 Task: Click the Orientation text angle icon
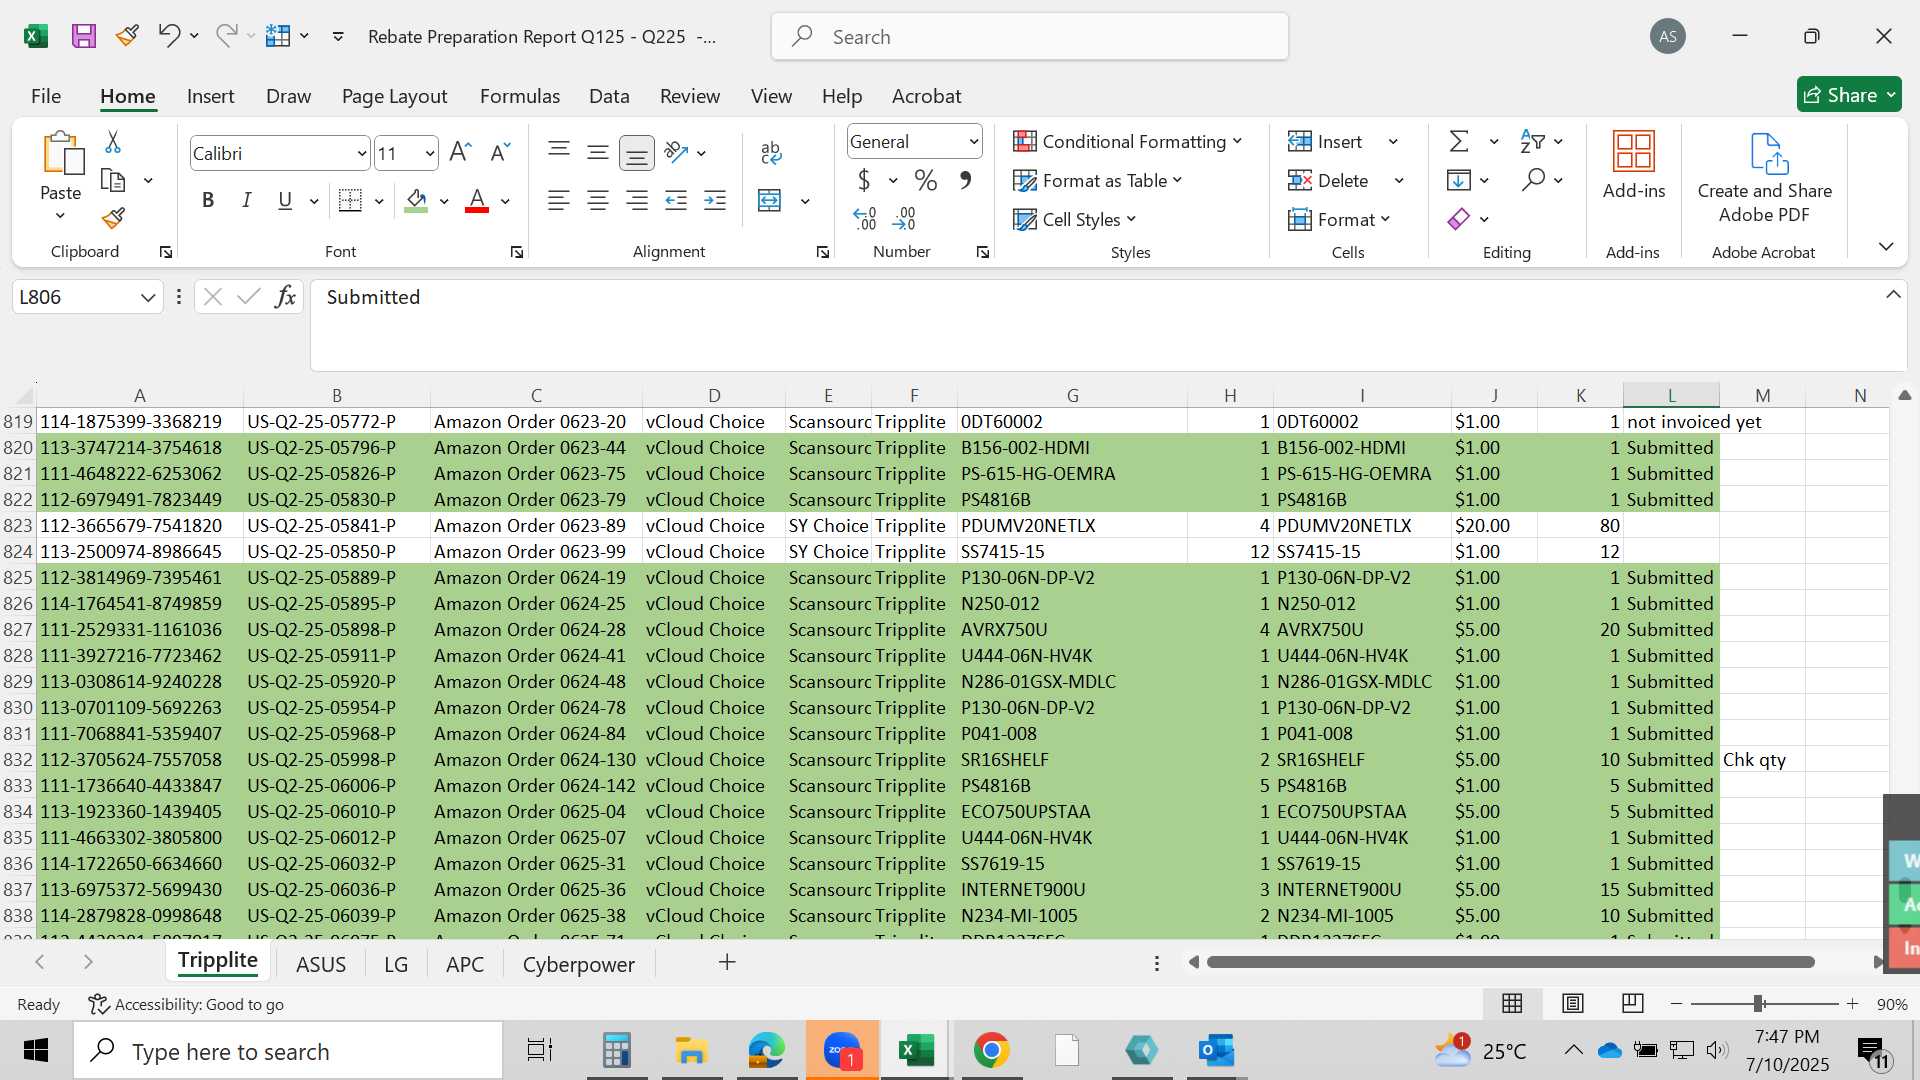click(x=677, y=152)
